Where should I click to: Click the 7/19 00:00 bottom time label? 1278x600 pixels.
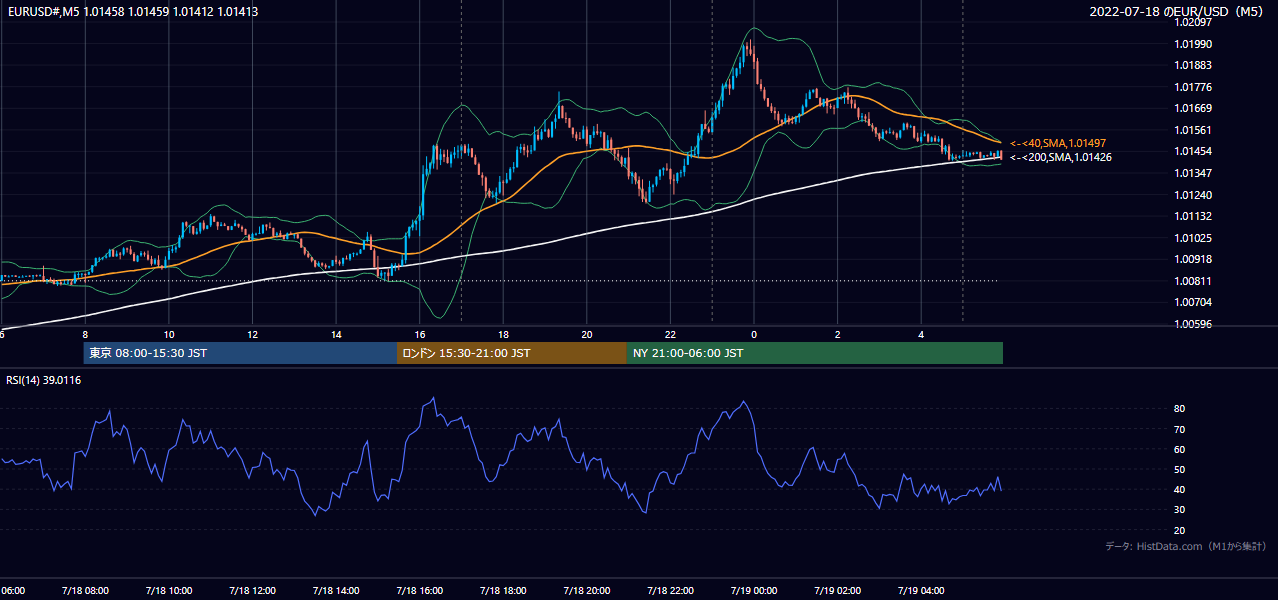click(x=754, y=591)
